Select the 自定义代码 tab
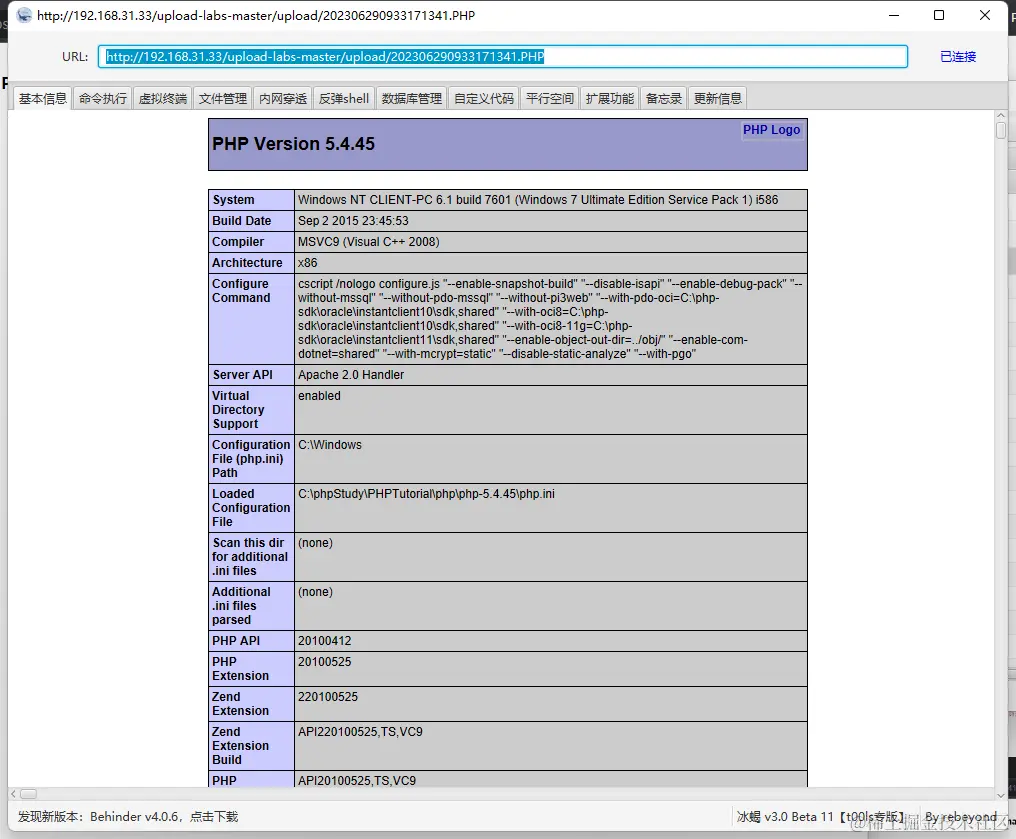The height and width of the screenshot is (839, 1016). (x=484, y=98)
